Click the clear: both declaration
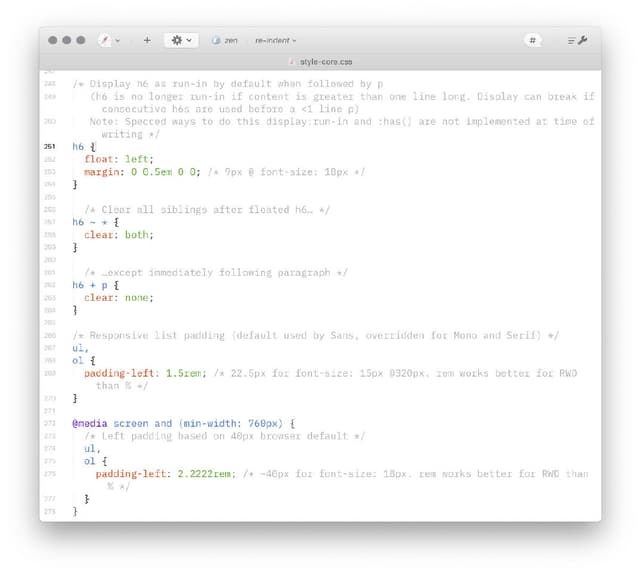 118,235
